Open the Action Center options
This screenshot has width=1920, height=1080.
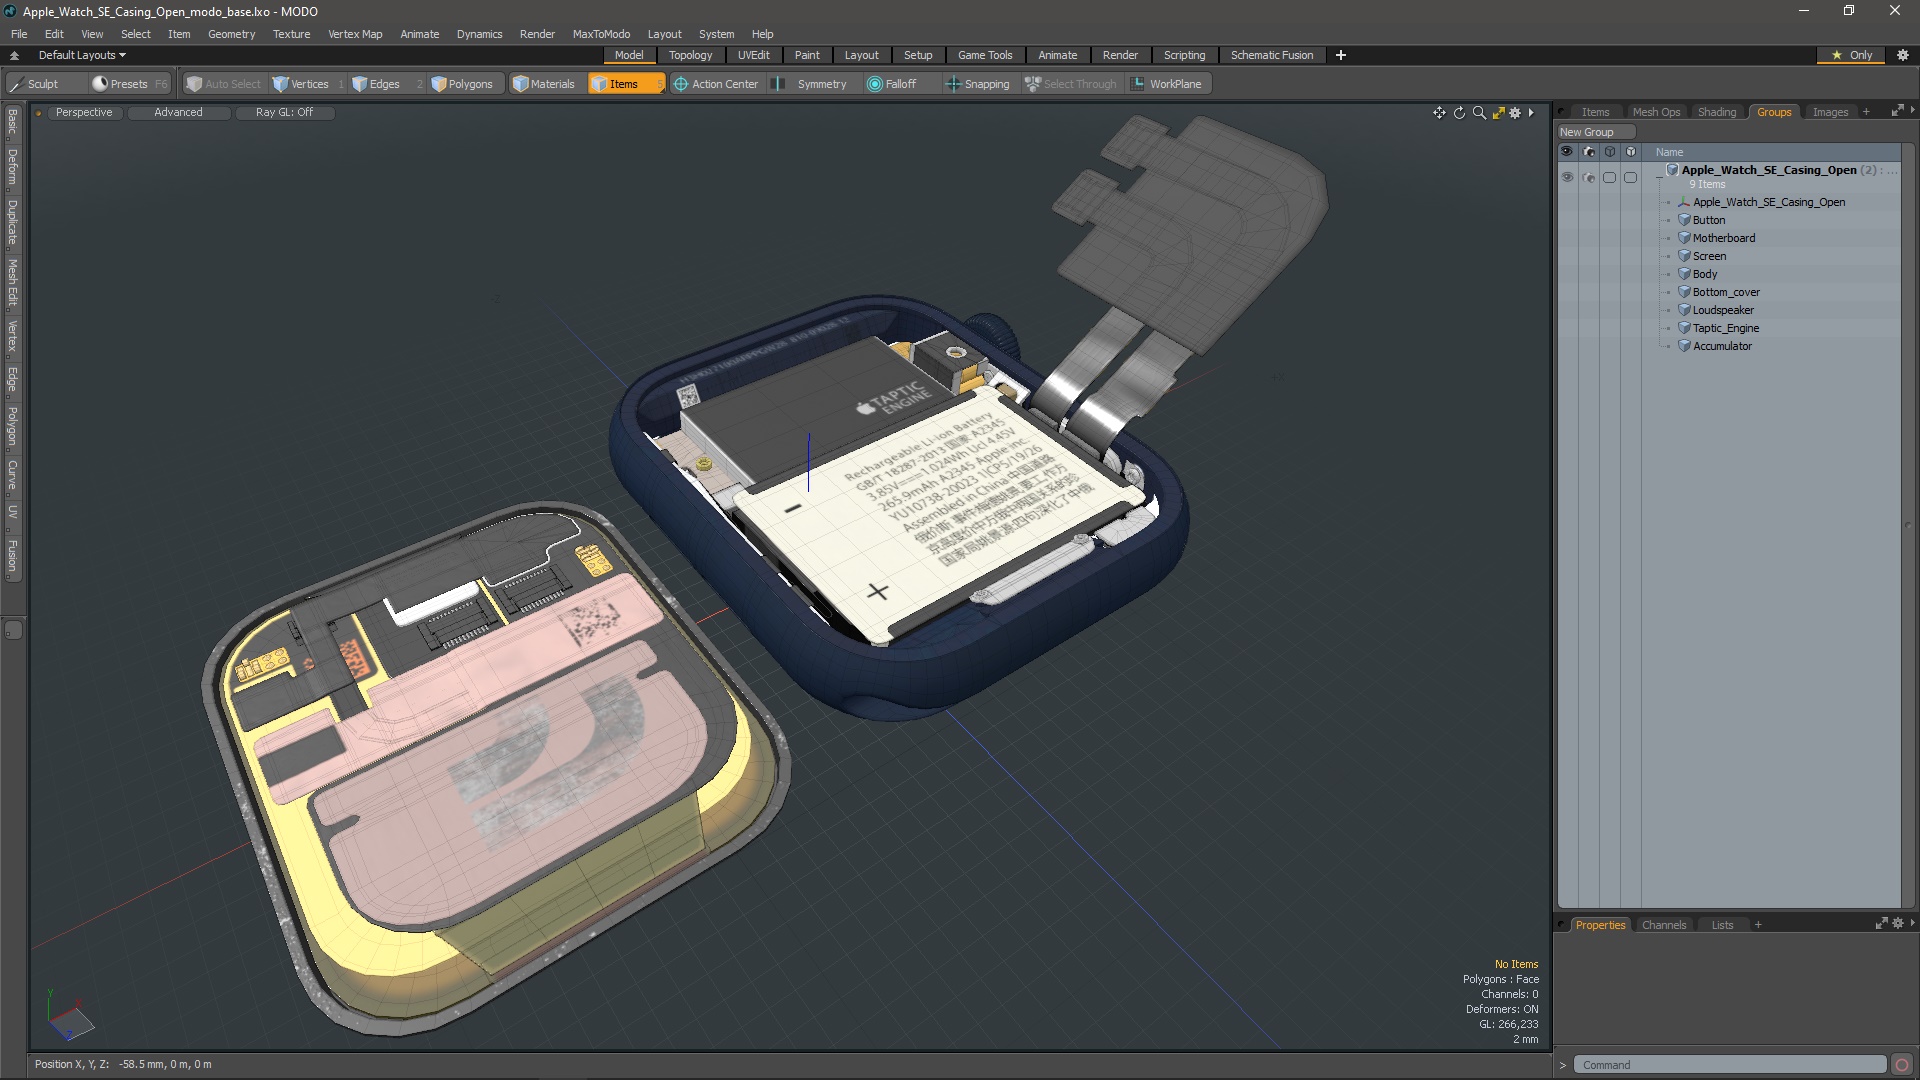[716, 84]
